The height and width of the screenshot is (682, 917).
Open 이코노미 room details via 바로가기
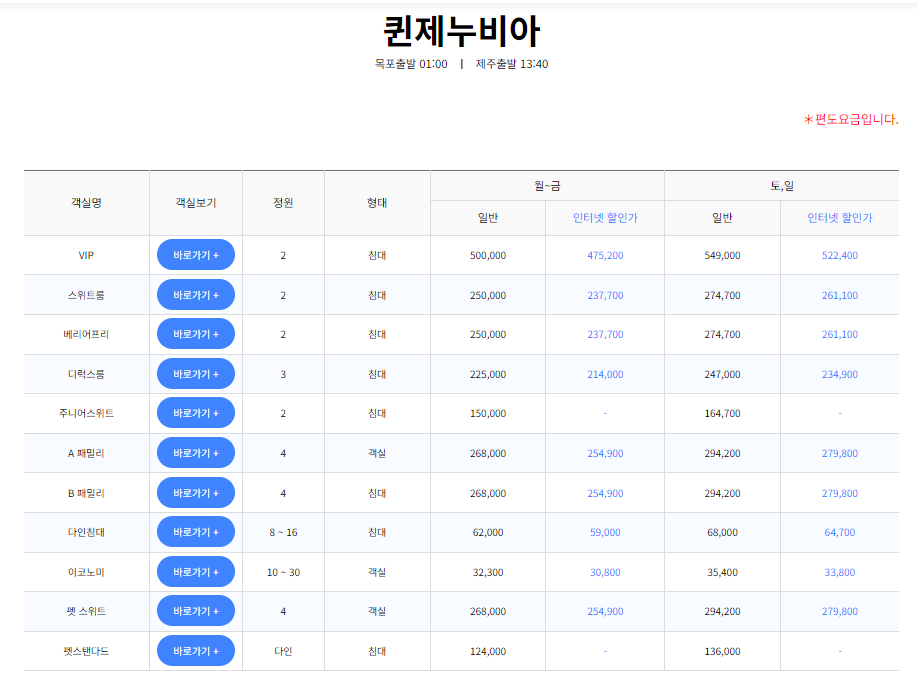click(195, 571)
